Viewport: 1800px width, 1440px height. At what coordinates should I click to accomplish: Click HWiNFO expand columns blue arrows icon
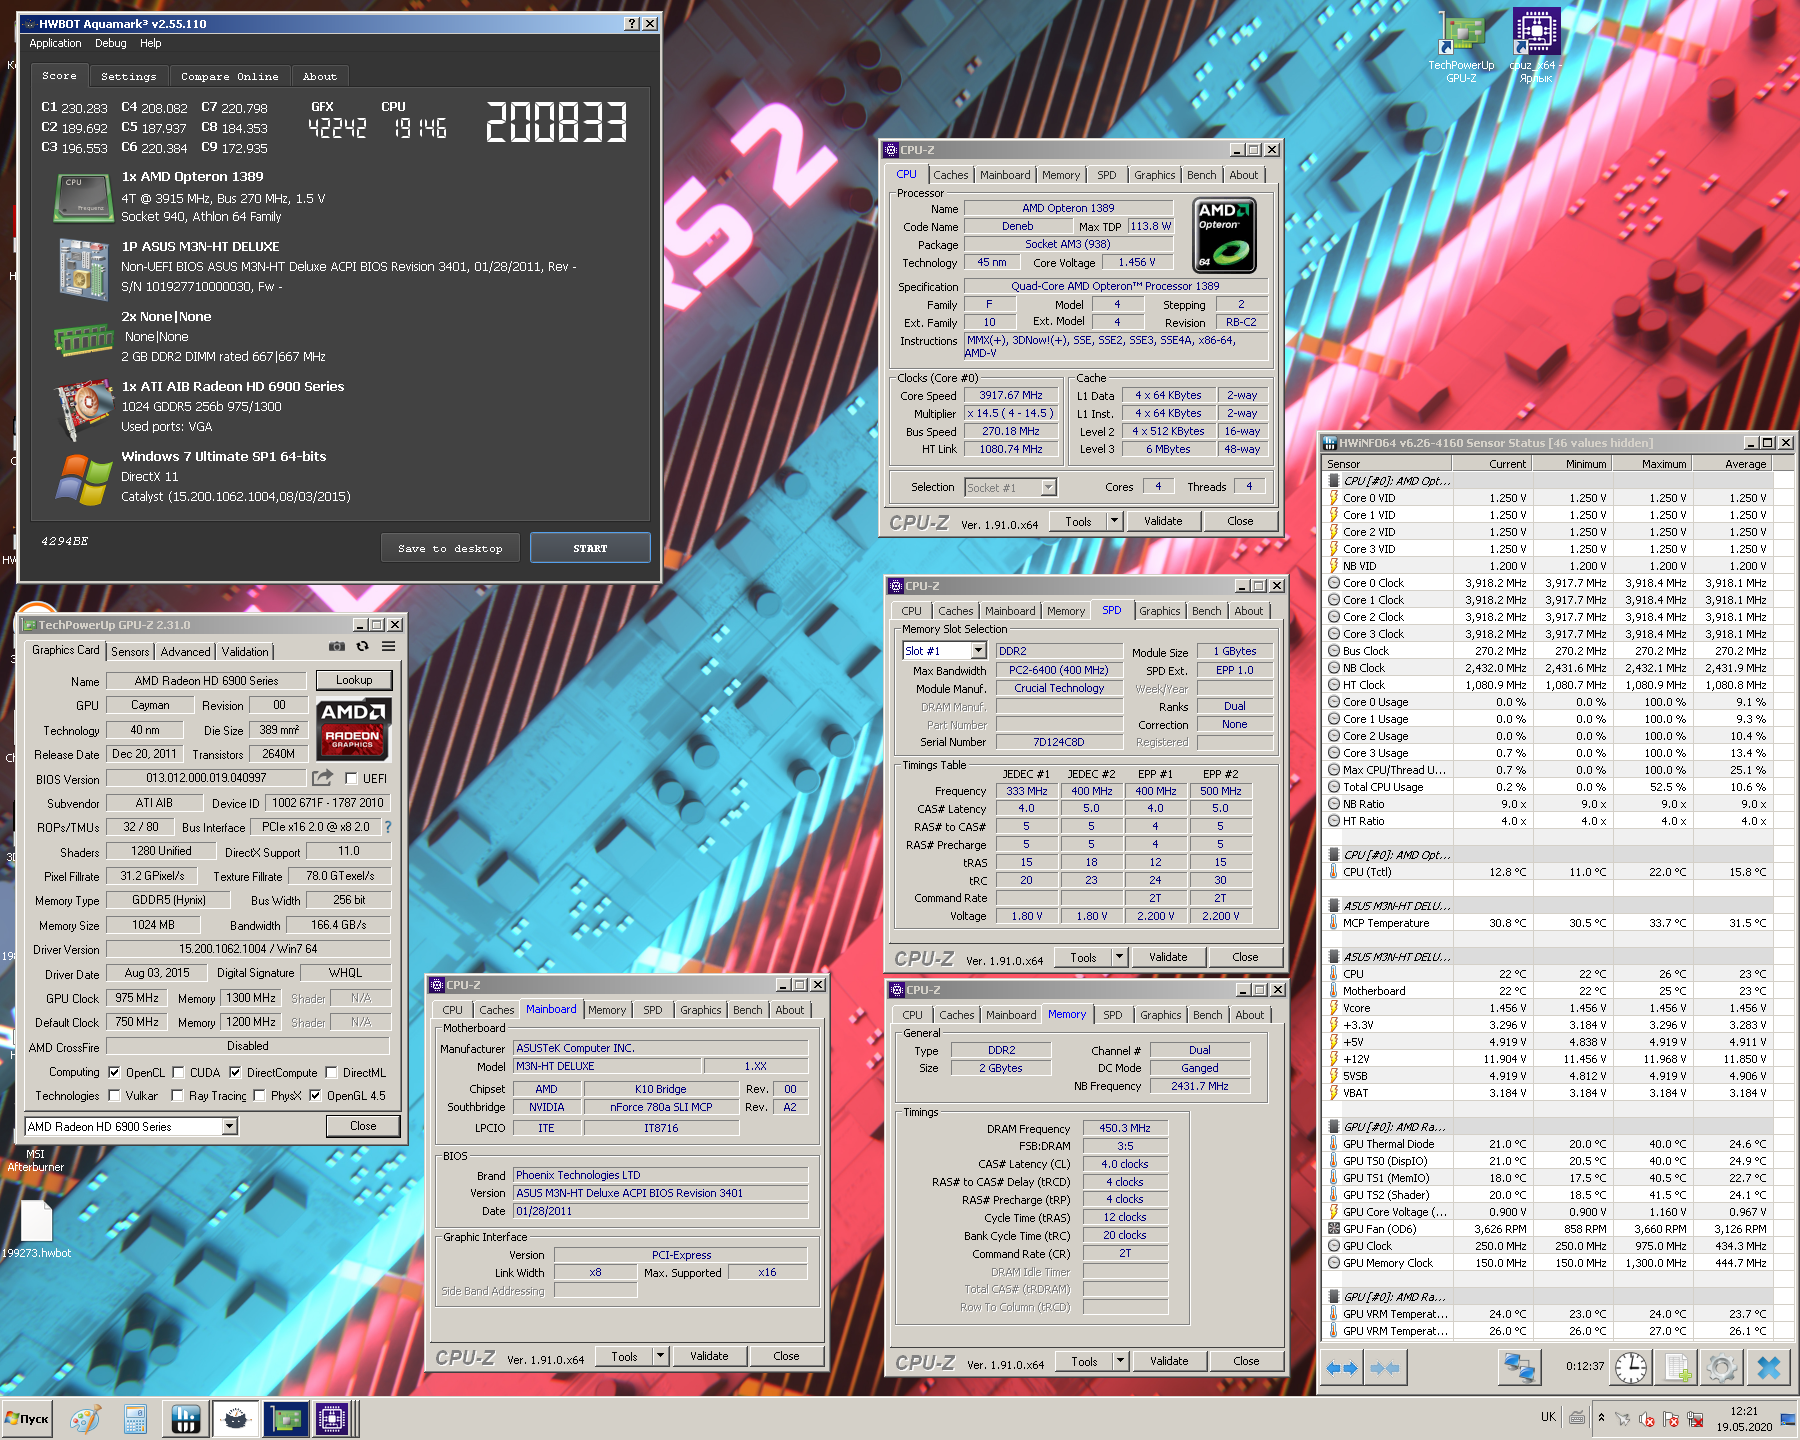tap(1342, 1367)
